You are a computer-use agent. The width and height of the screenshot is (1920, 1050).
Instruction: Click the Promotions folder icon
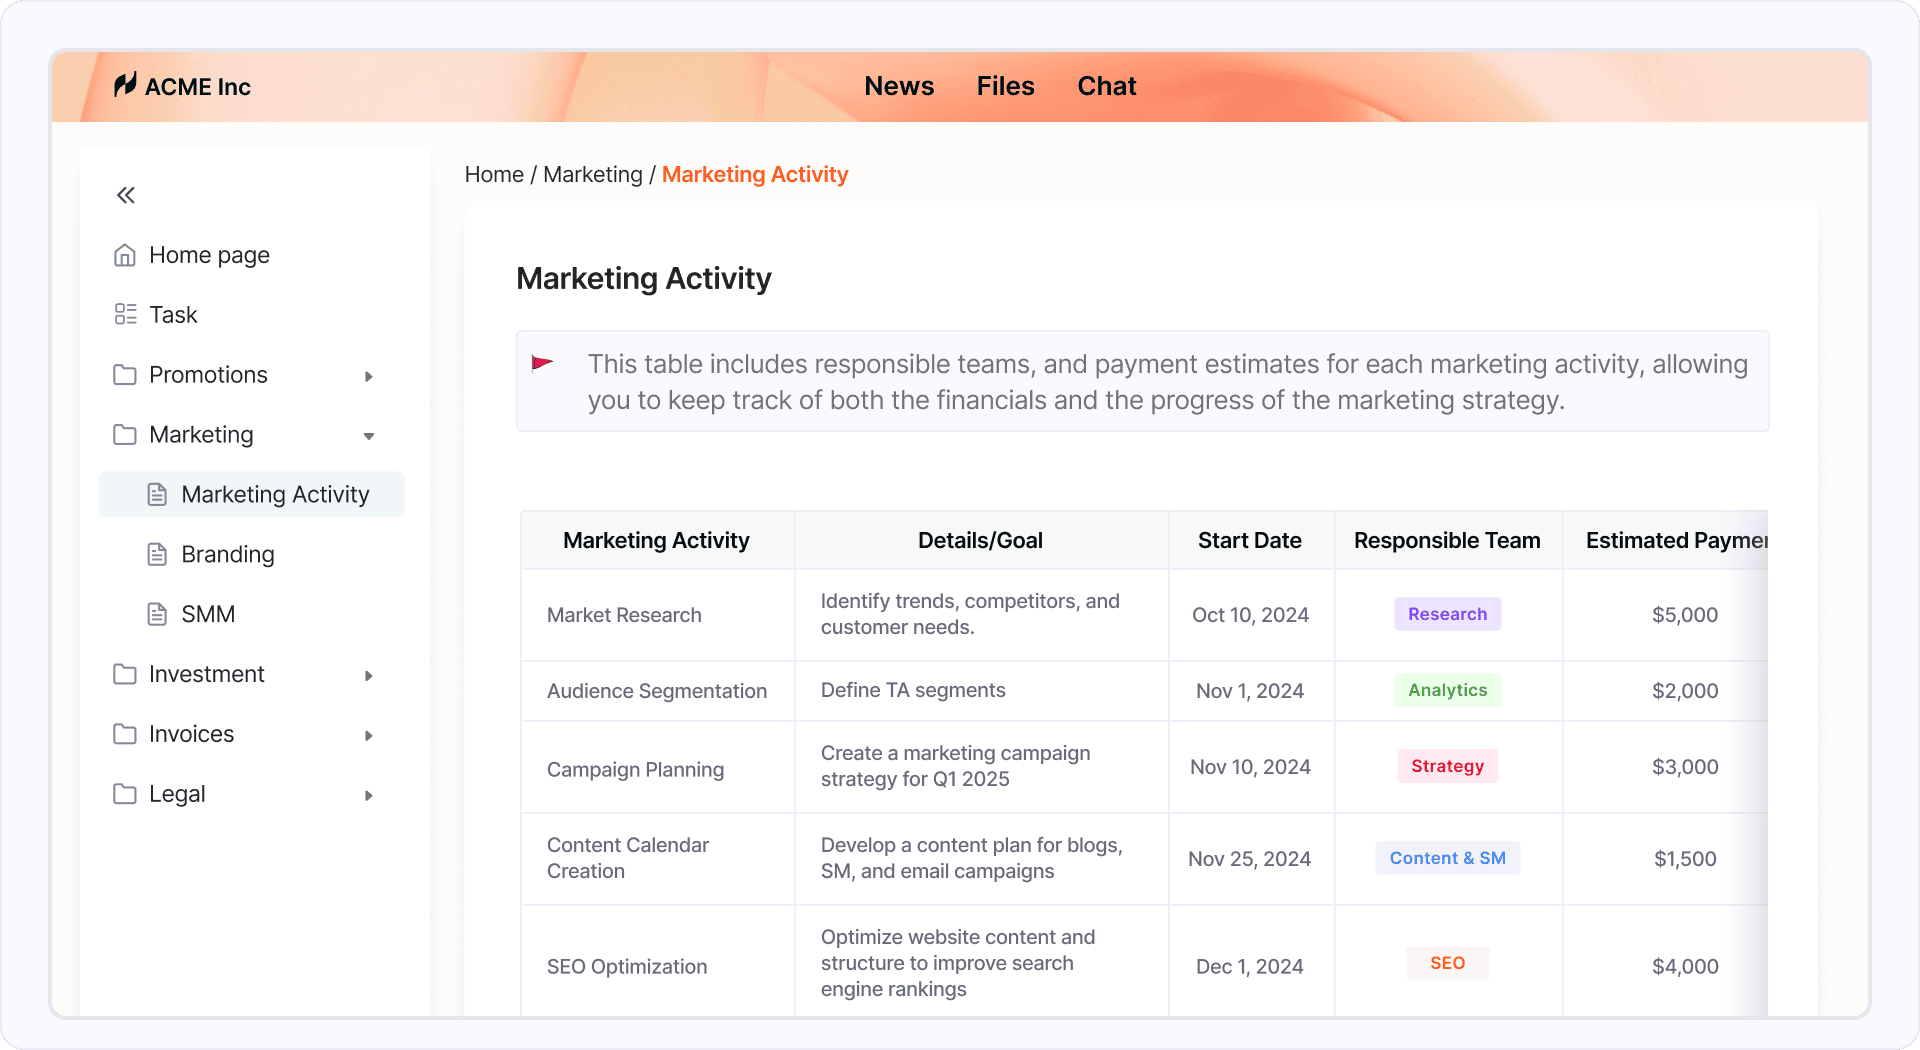tap(124, 374)
